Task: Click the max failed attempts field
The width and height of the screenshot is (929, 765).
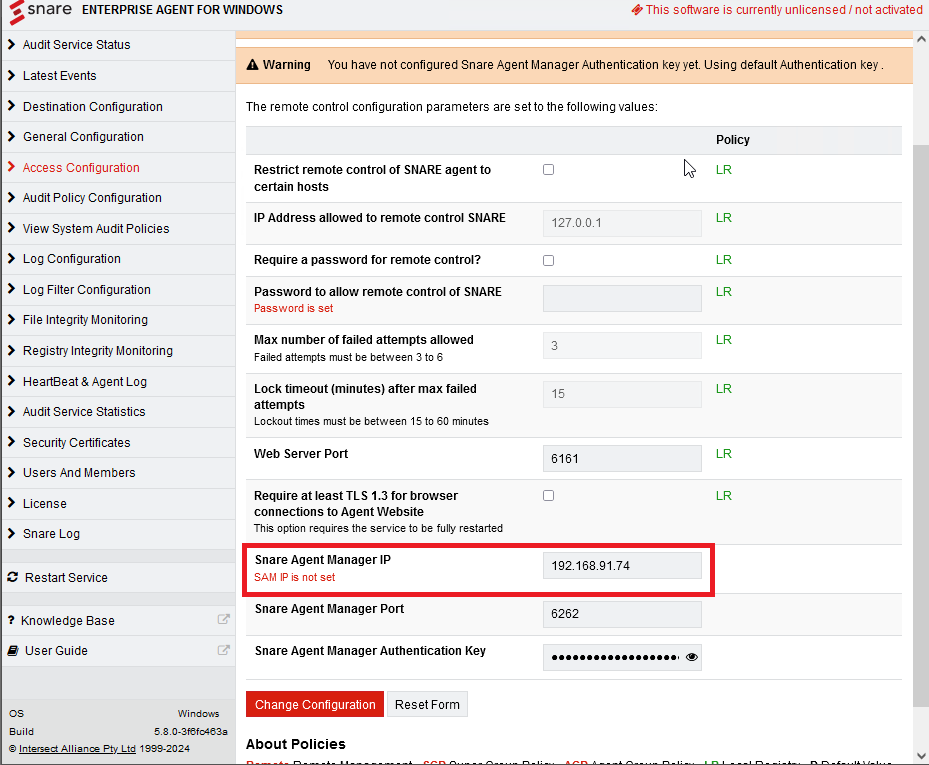Action: (622, 345)
